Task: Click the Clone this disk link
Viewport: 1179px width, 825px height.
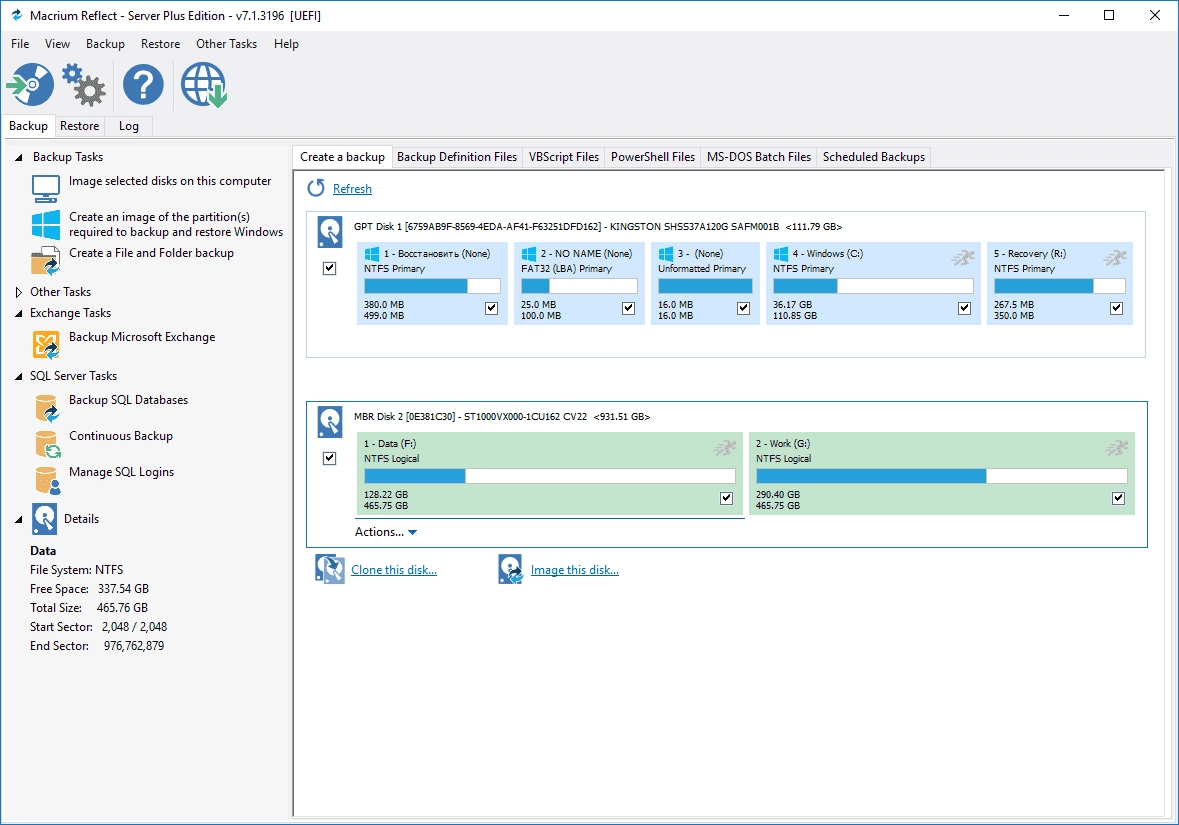Action: click(394, 570)
